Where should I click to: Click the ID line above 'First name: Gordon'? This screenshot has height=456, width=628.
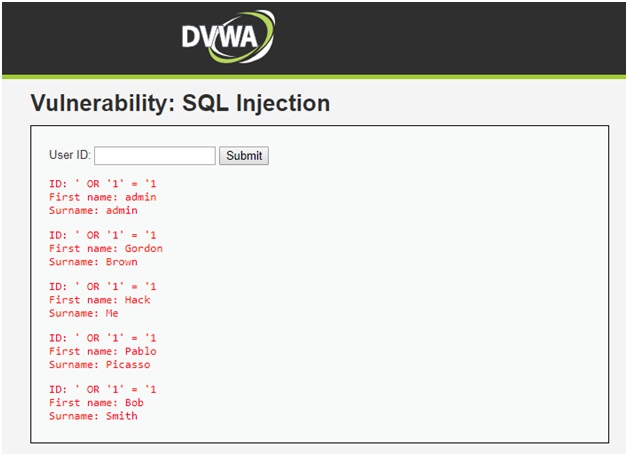(x=103, y=235)
